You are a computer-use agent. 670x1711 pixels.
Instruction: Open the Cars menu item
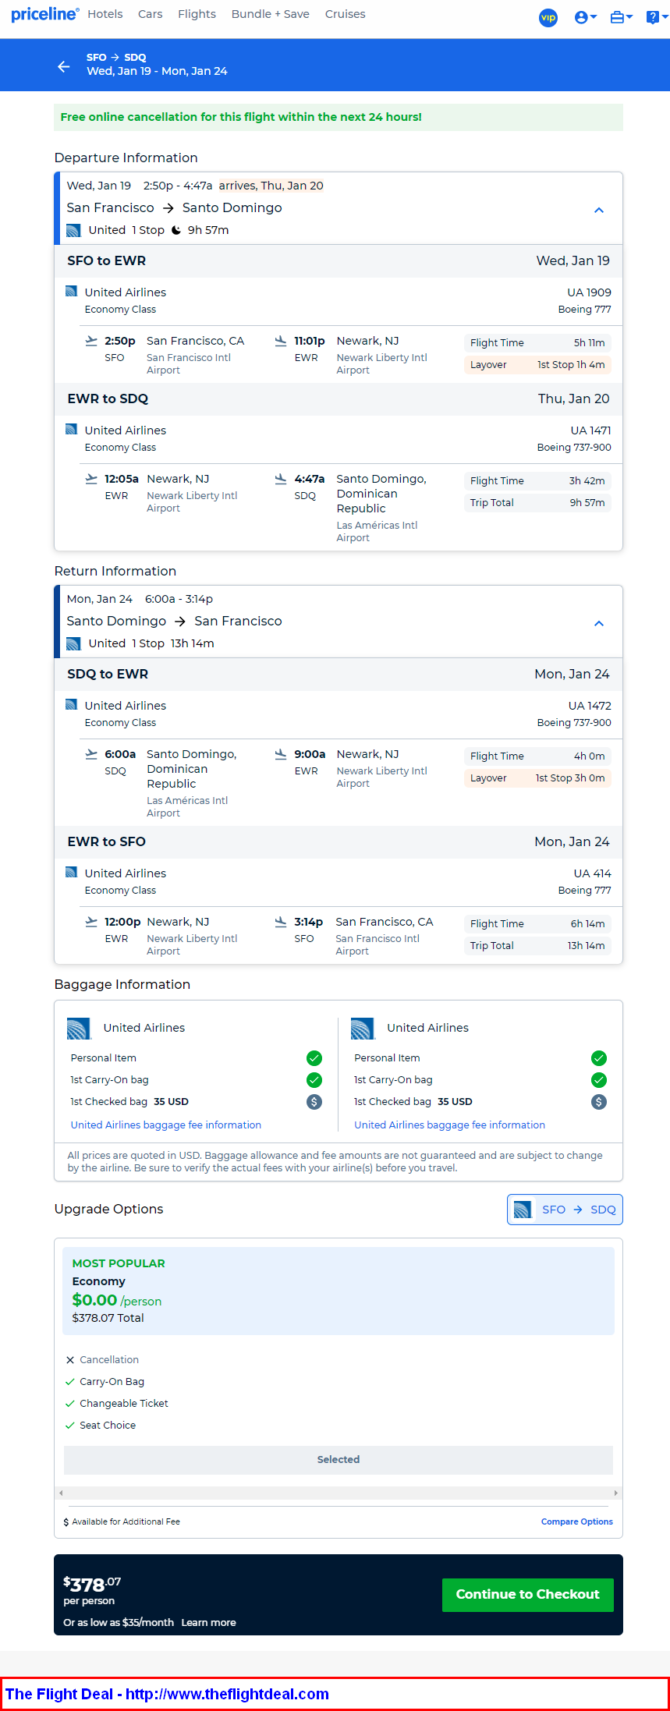[150, 14]
